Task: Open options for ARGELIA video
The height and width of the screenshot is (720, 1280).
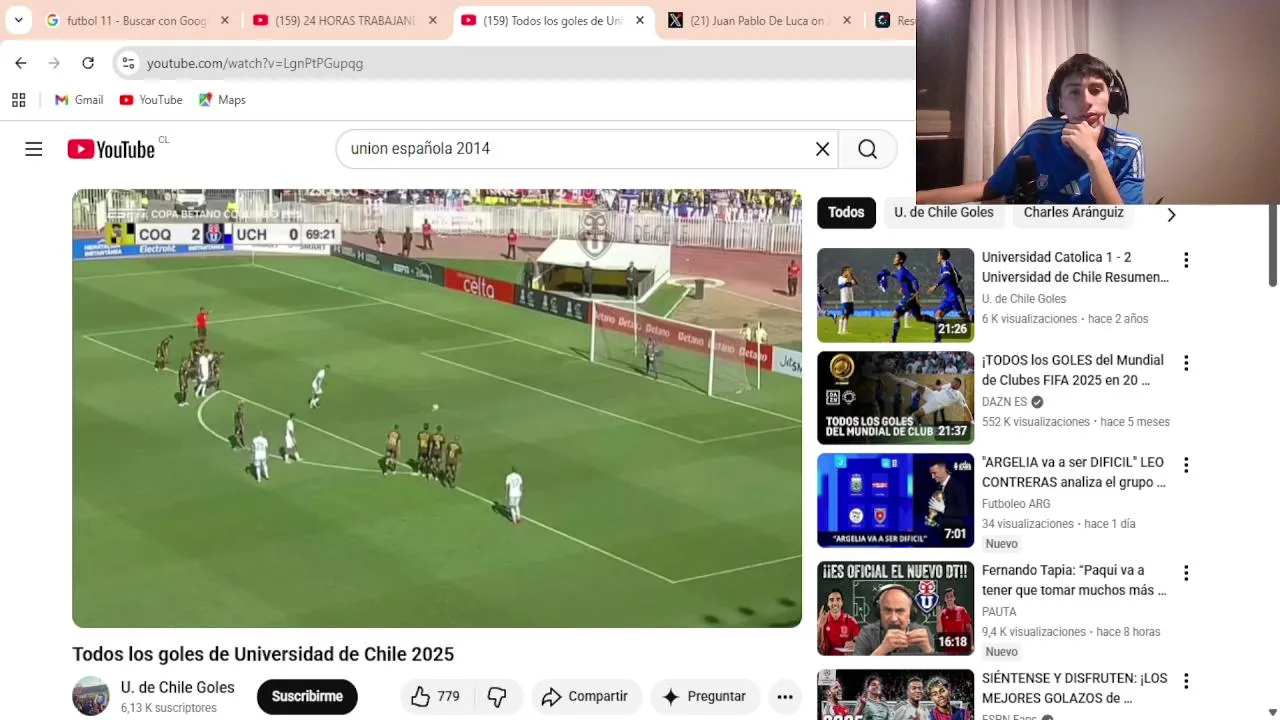Action: (1186, 465)
